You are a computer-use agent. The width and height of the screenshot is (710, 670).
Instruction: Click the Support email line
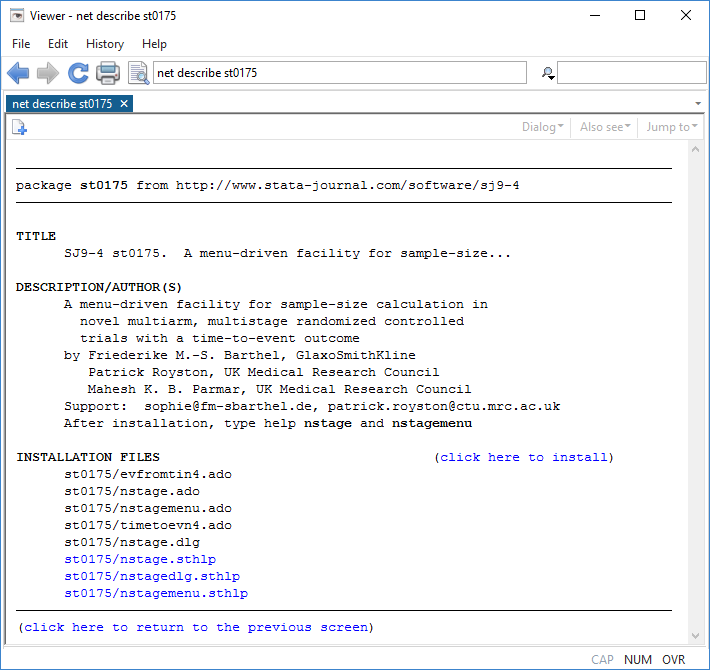click(312, 406)
